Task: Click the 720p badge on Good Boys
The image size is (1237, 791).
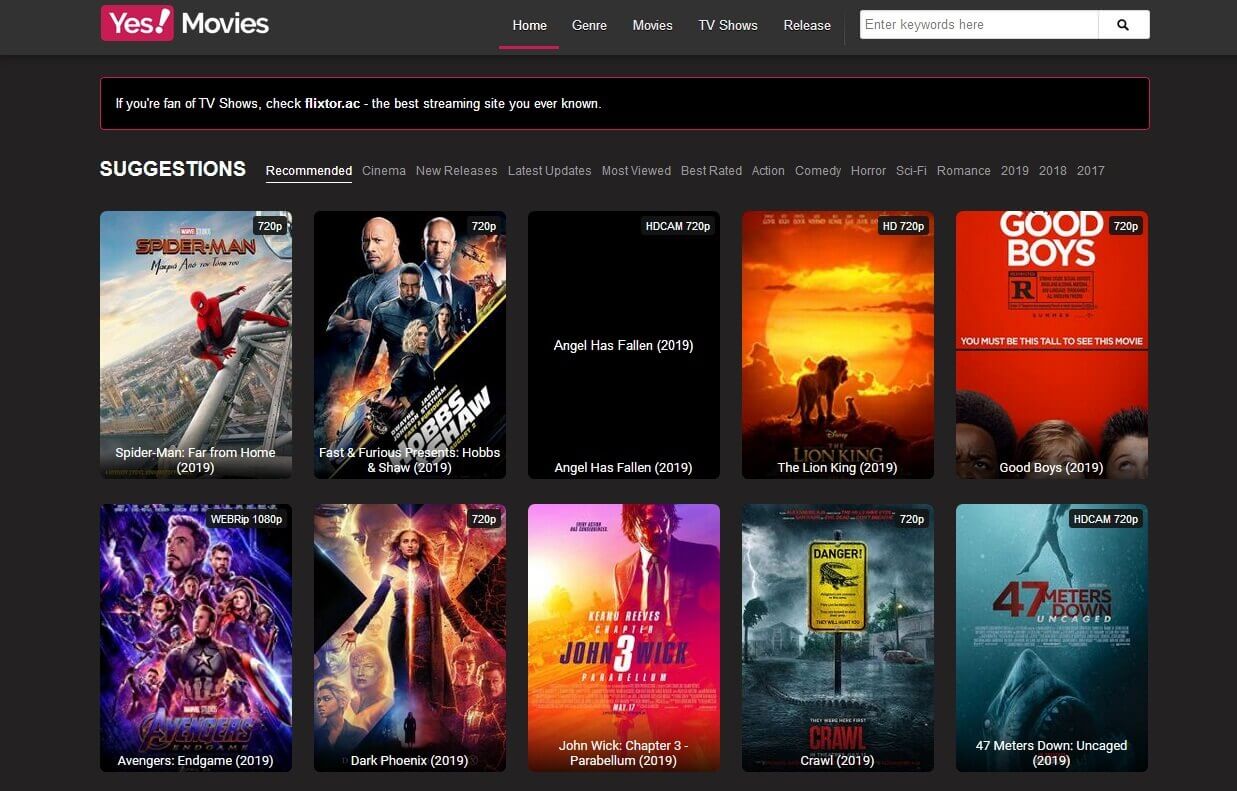Action: [1126, 226]
